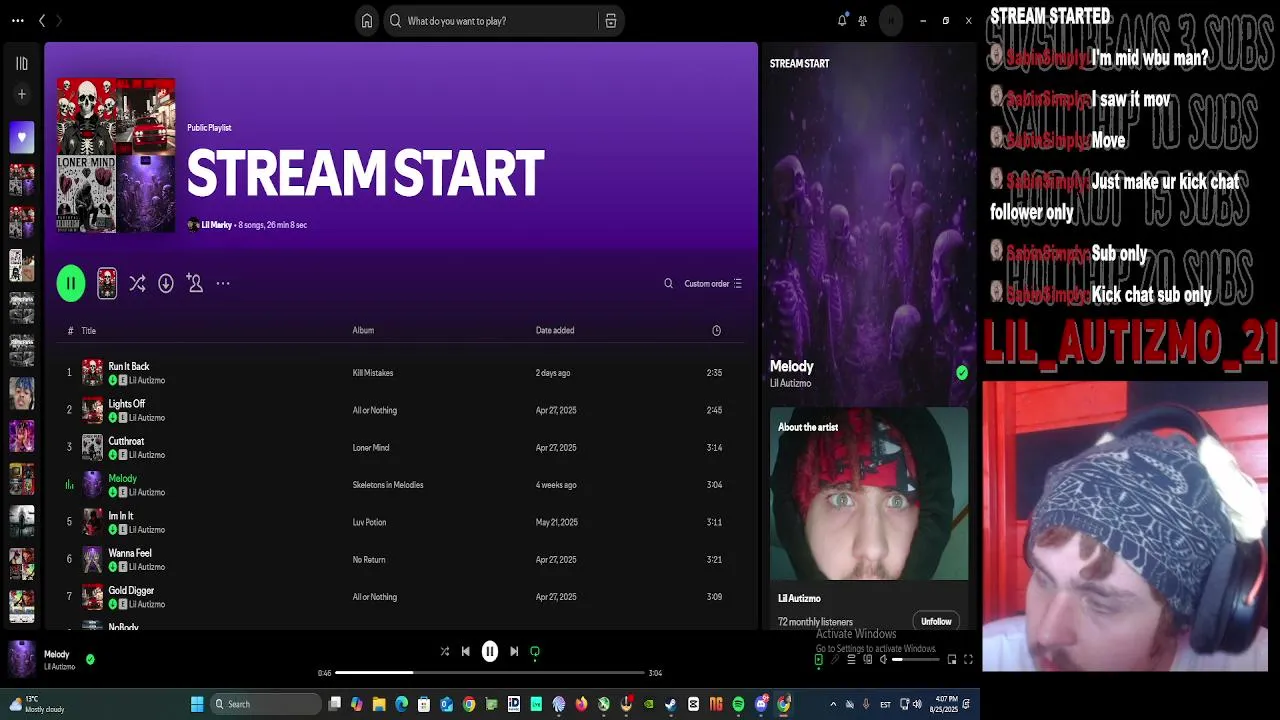1280x720 pixels.
Task: Open the Liked Songs heart tile
Action: pyautogui.click(x=22, y=138)
